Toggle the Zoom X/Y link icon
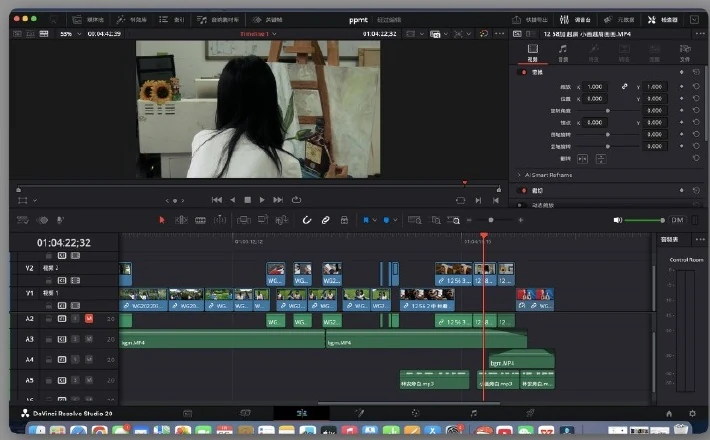Image resolution: width=710 pixels, height=440 pixels. pos(624,86)
